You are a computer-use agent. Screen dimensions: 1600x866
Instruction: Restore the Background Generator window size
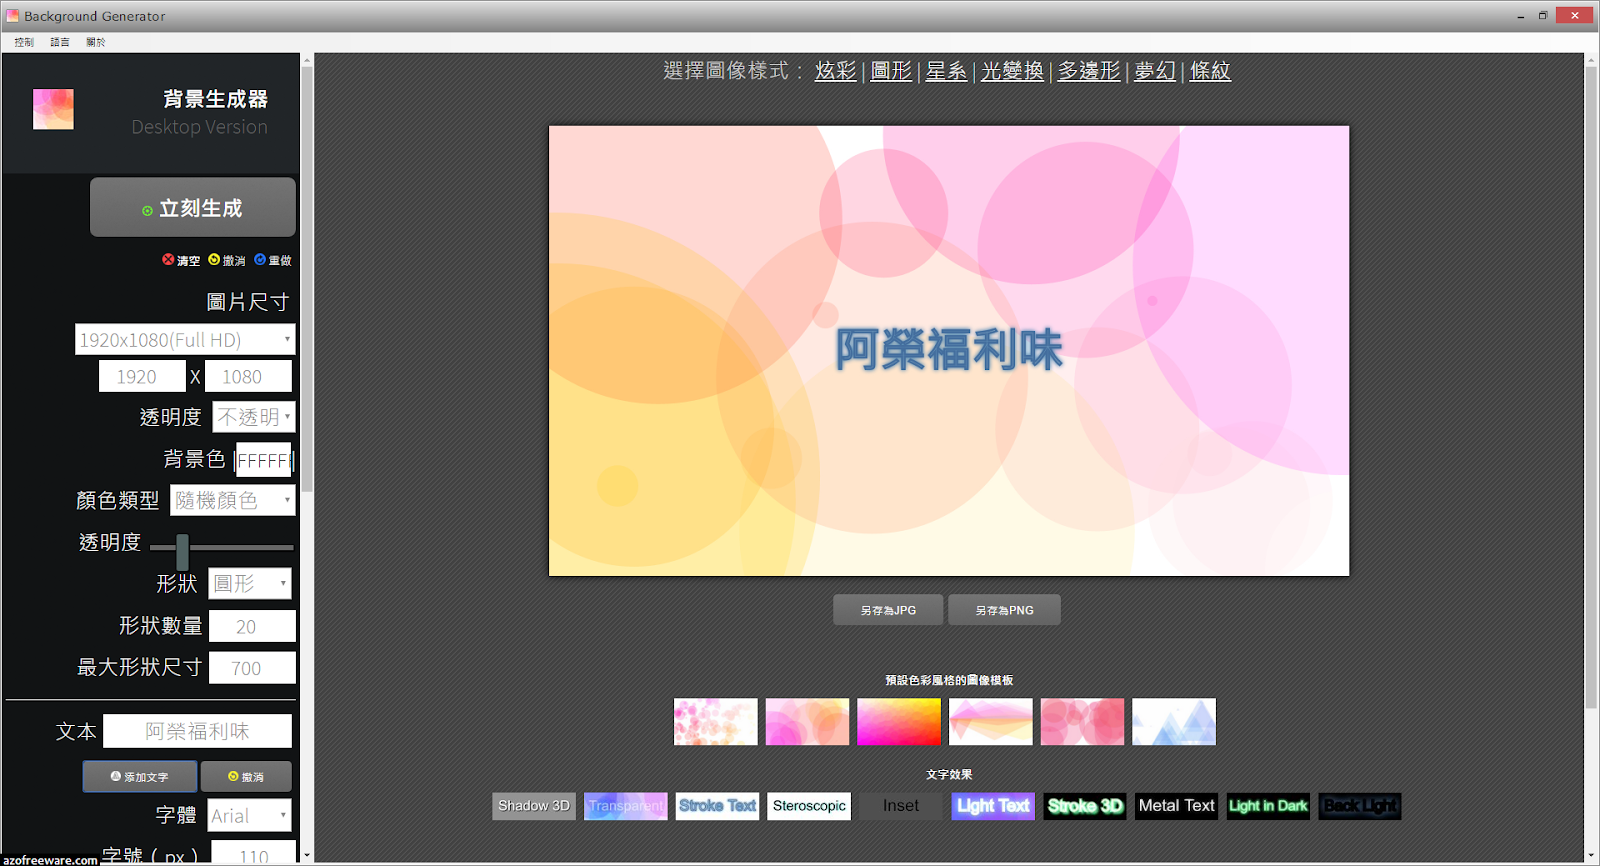[x=1543, y=16]
